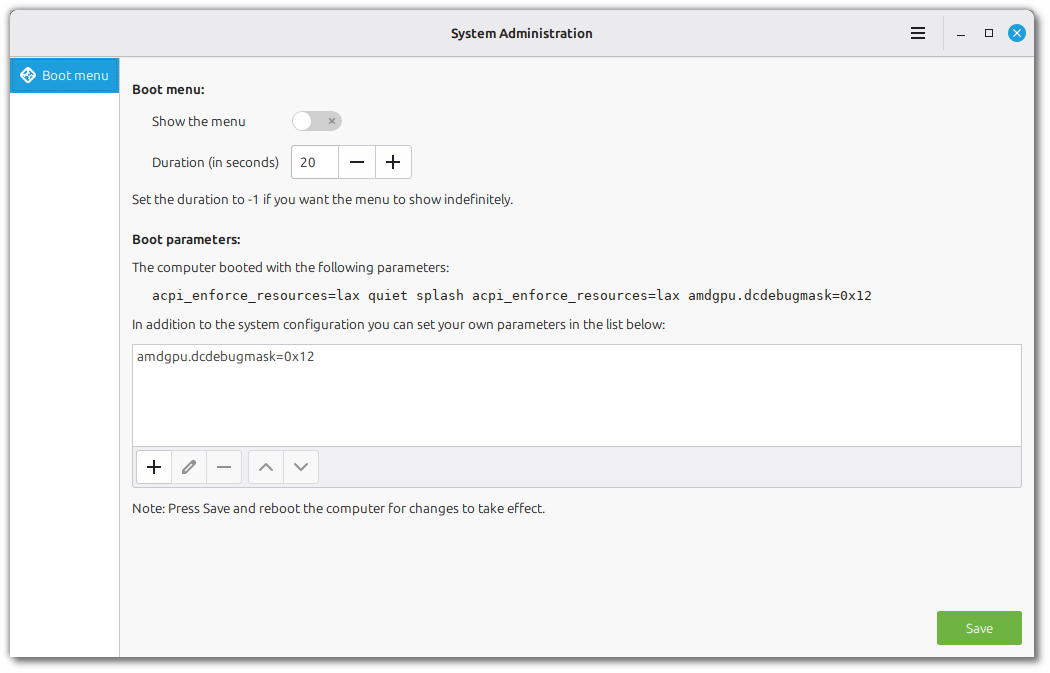The height and width of the screenshot is (673, 1050).
Task: Open the window options via hamburger menu
Action: coord(917,32)
